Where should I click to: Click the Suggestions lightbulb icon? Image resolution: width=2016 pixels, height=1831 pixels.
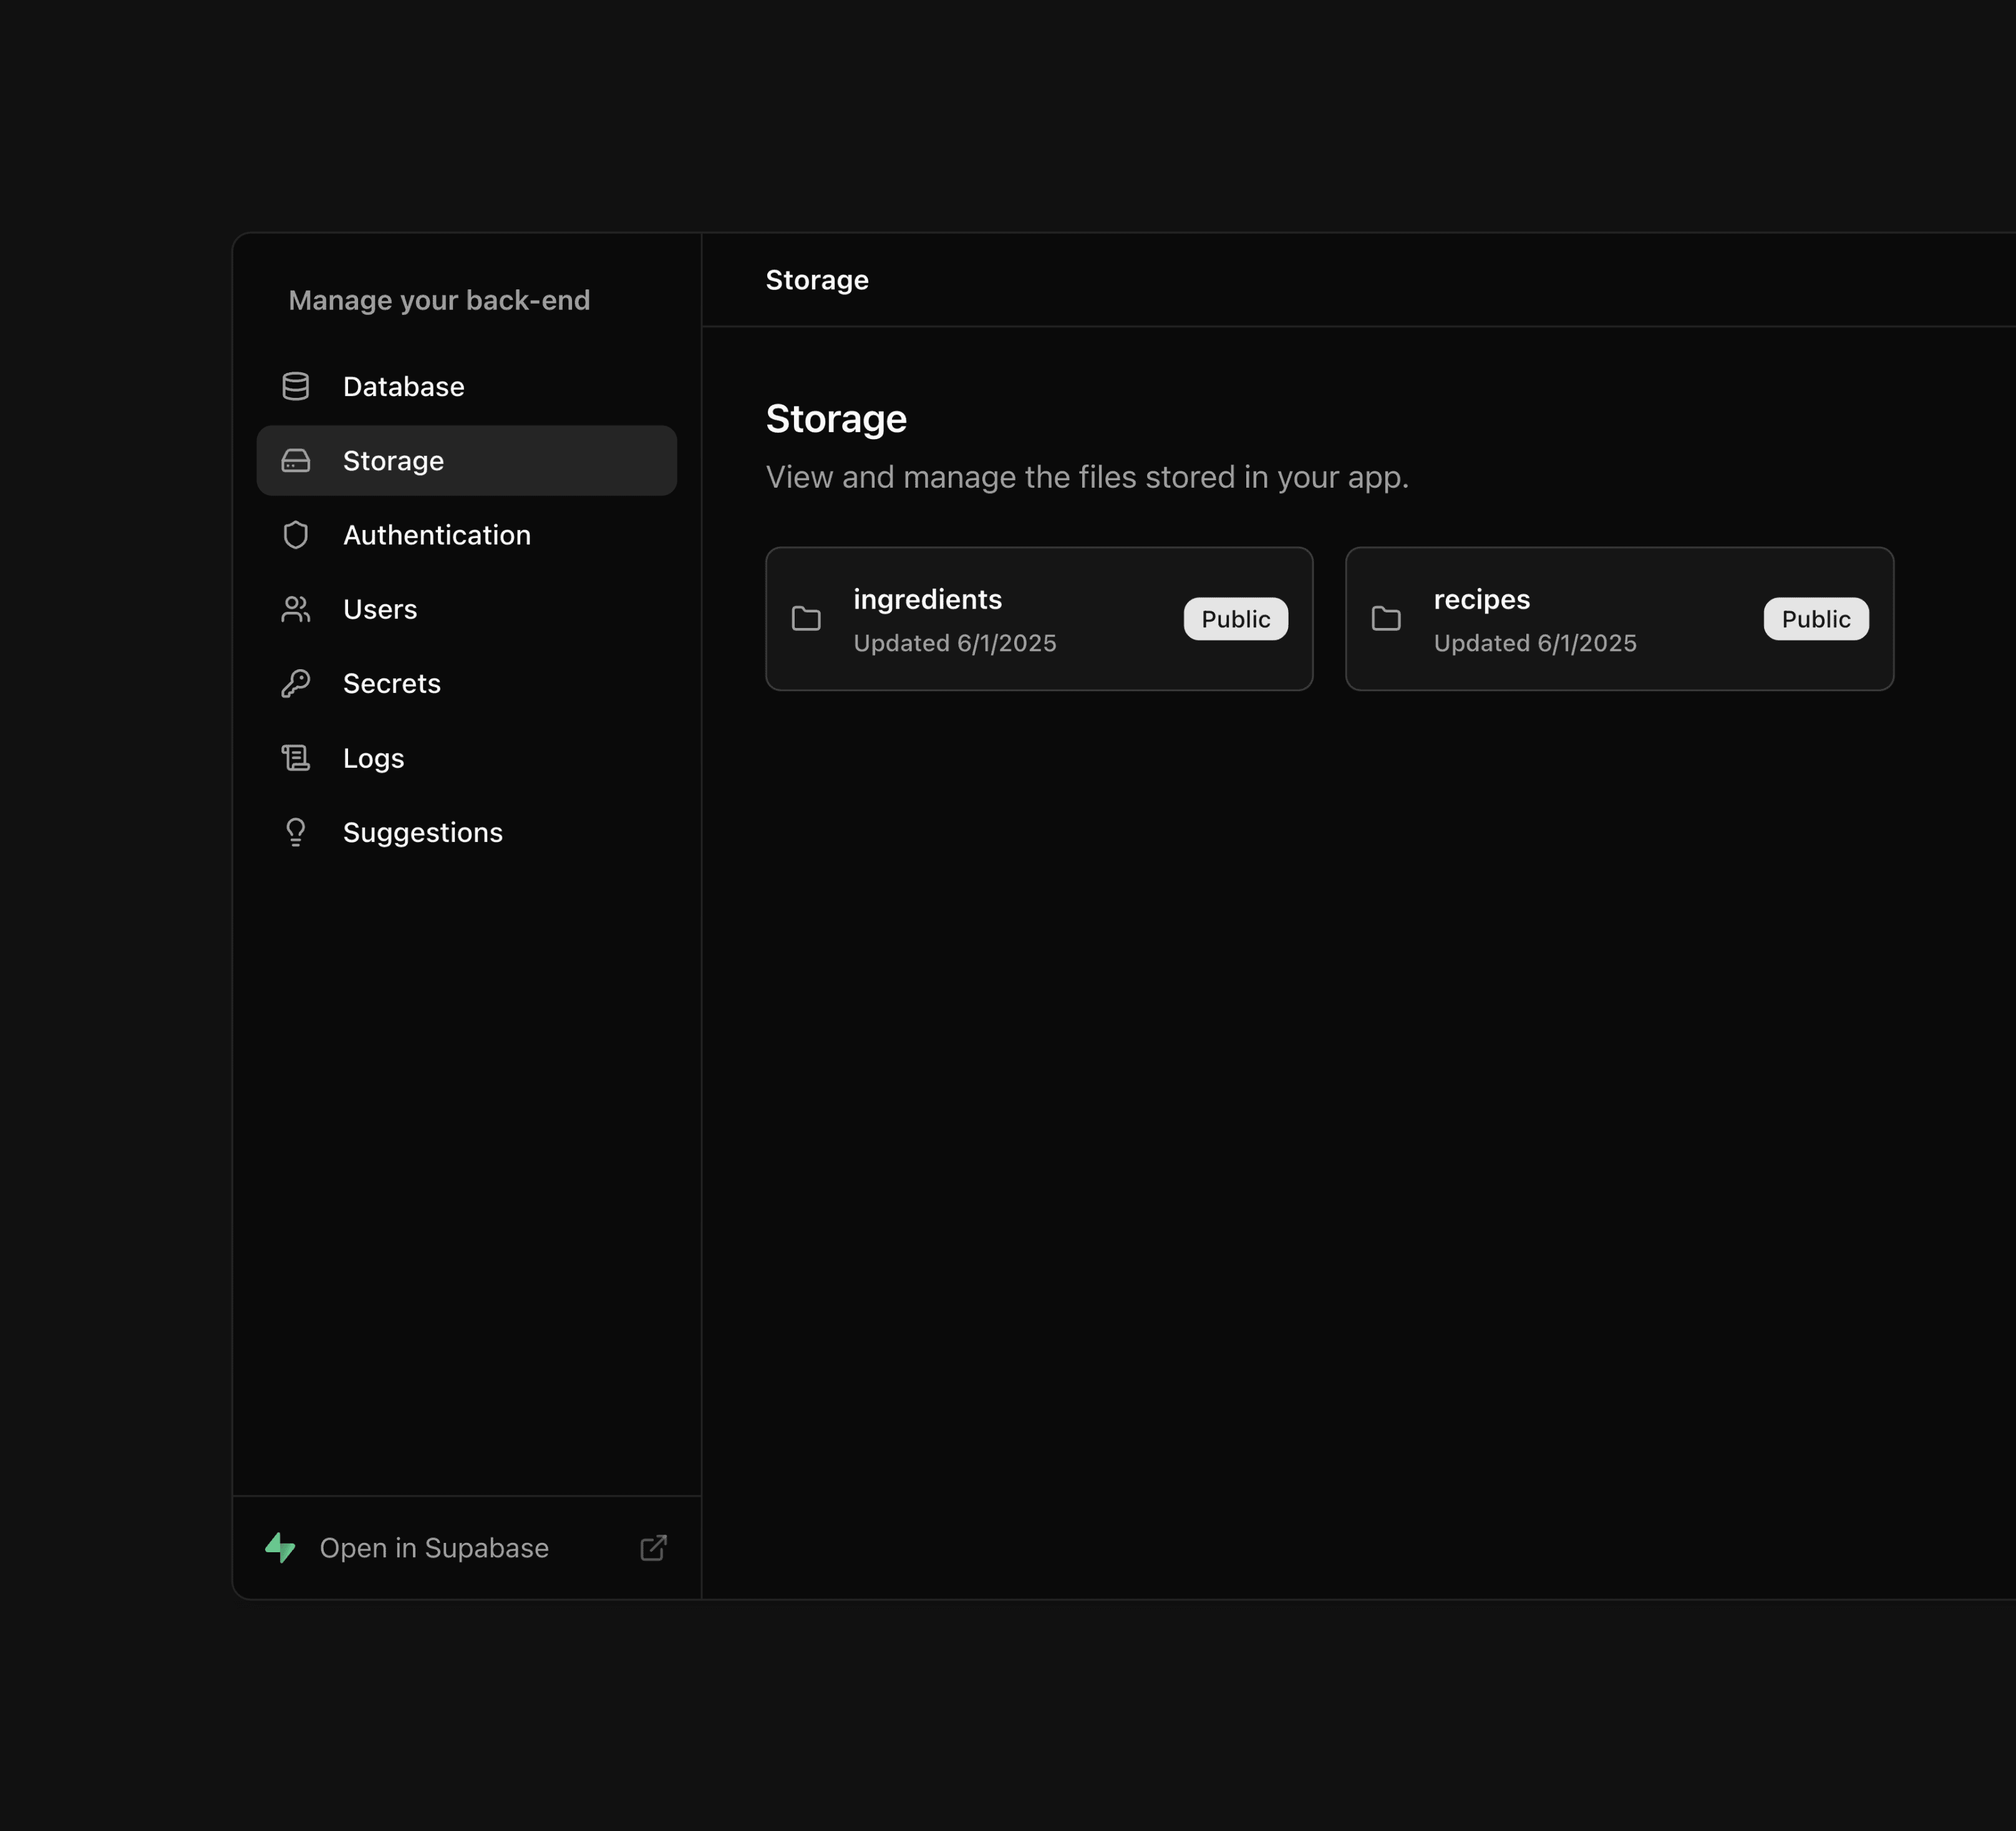pyautogui.click(x=295, y=832)
